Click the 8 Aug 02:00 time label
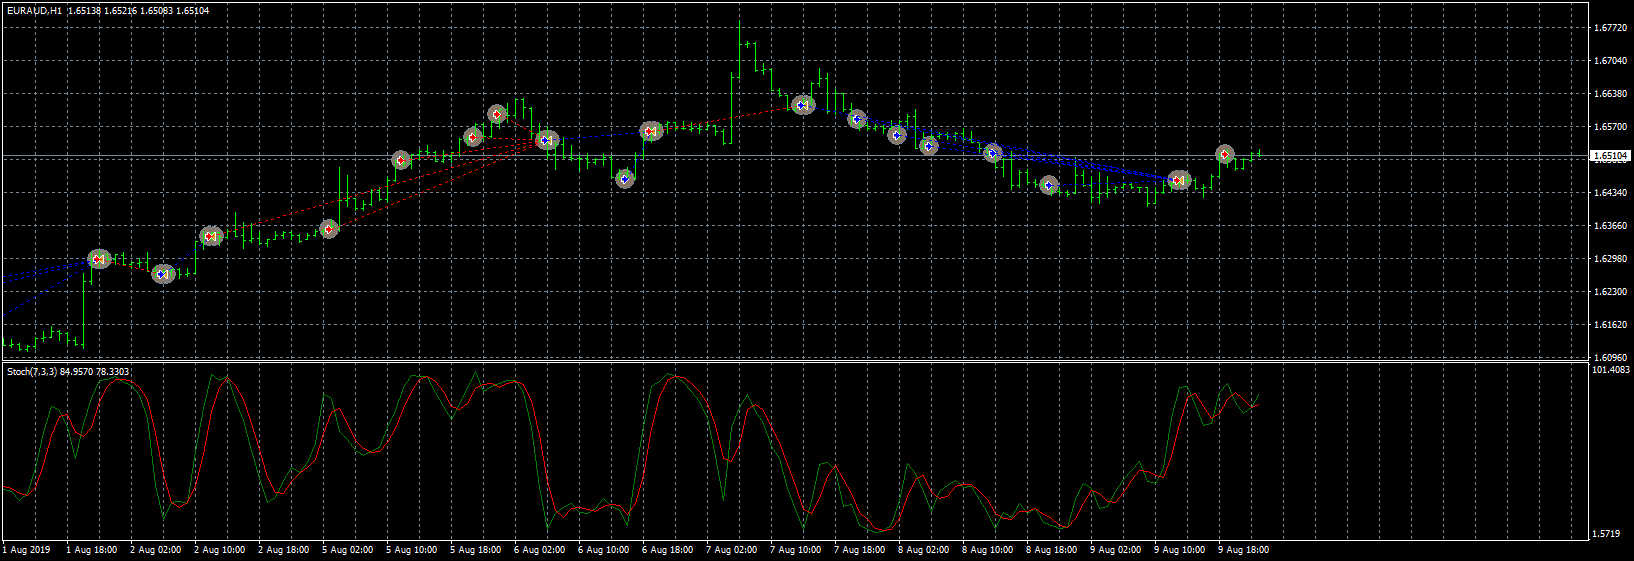 click(924, 550)
